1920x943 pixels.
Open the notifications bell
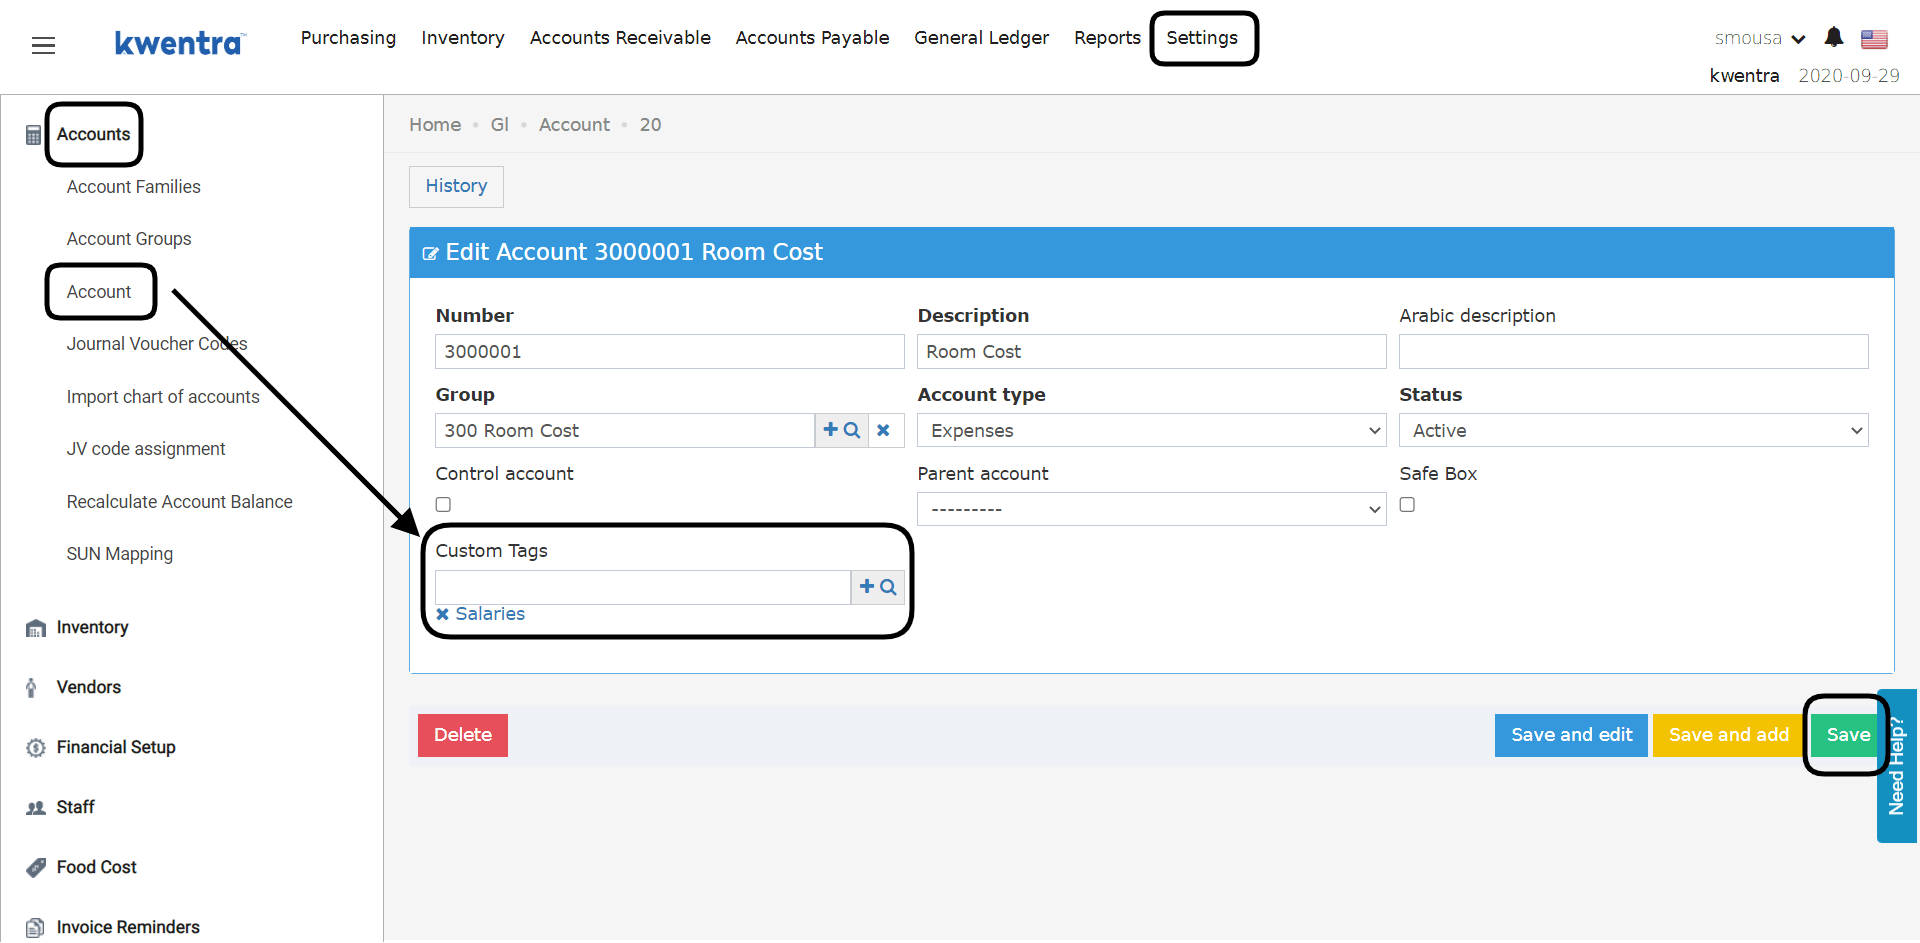pos(1833,38)
